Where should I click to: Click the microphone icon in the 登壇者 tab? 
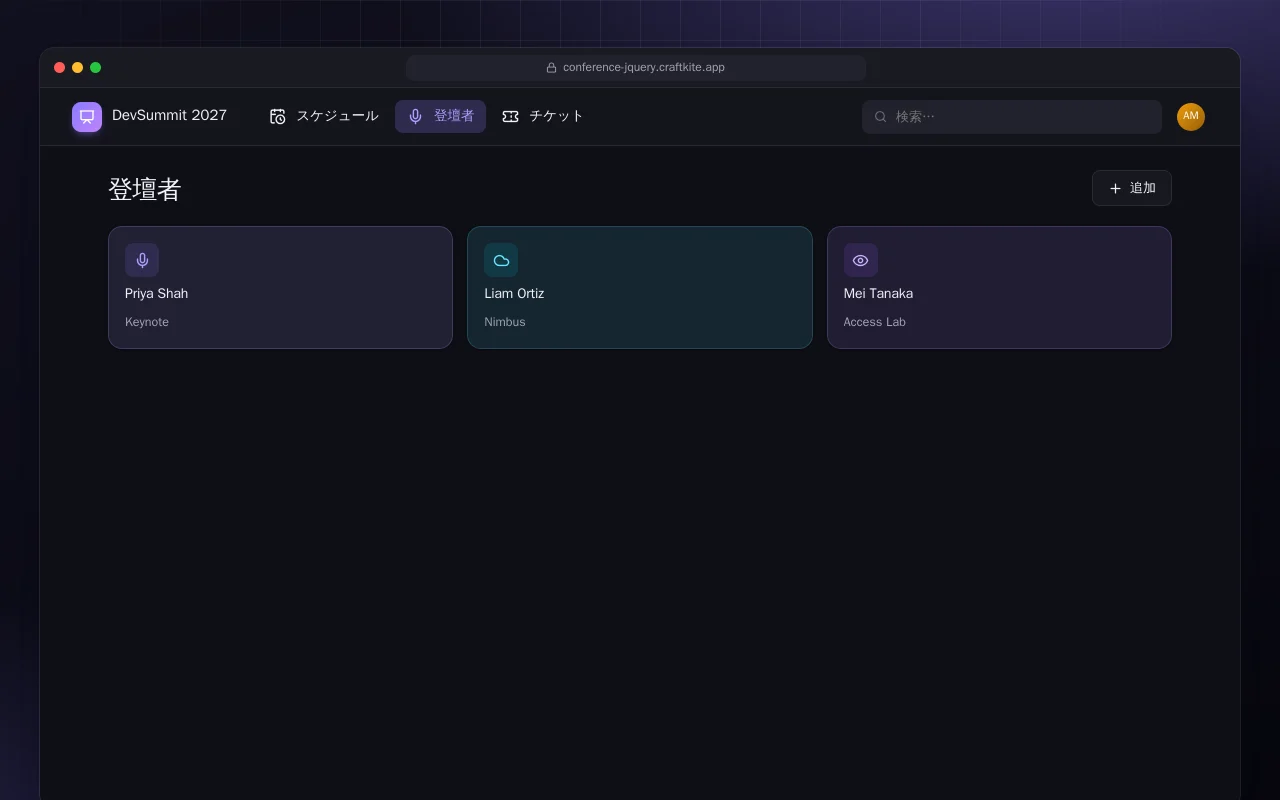coord(416,116)
